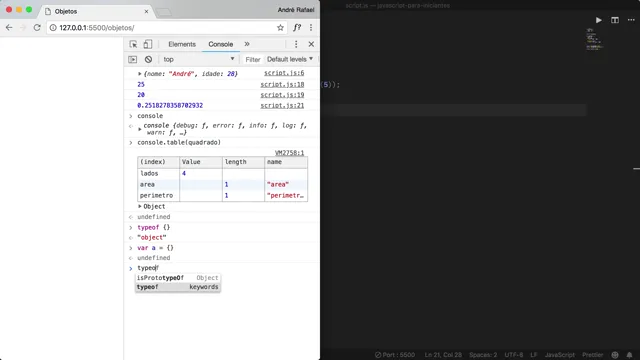Go back in Chrome browser
The height and width of the screenshot is (360, 640).
pyautogui.click(x=9, y=28)
